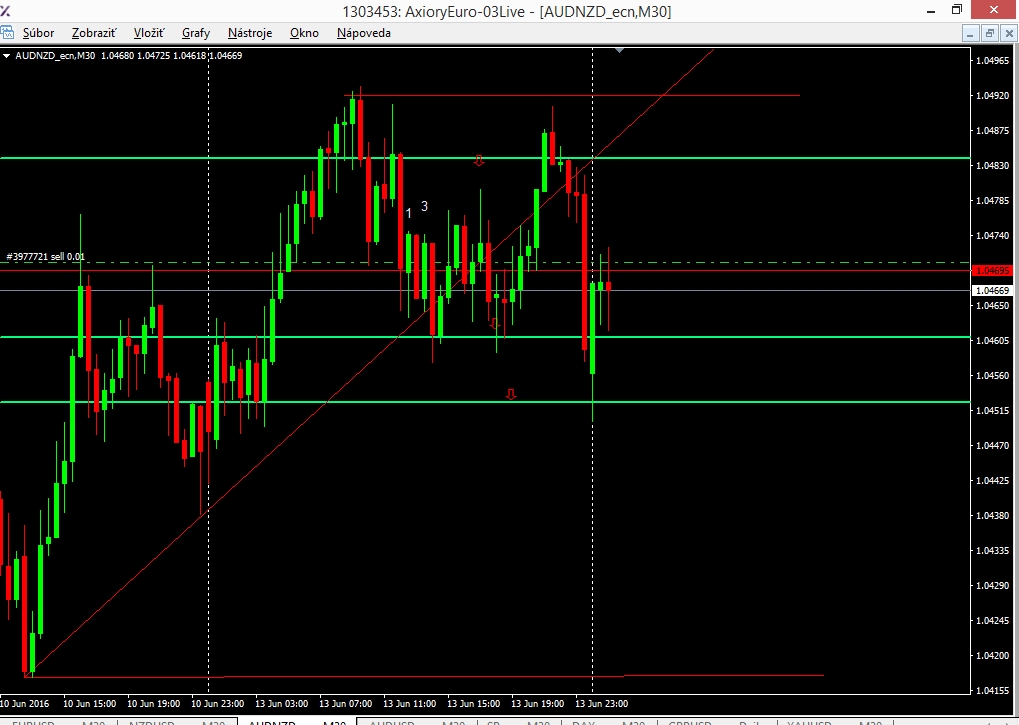Image resolution: width=1019 pixels, height=725 pixels.
Task: Open the Grafy menu
Action: tap(196, 33)
